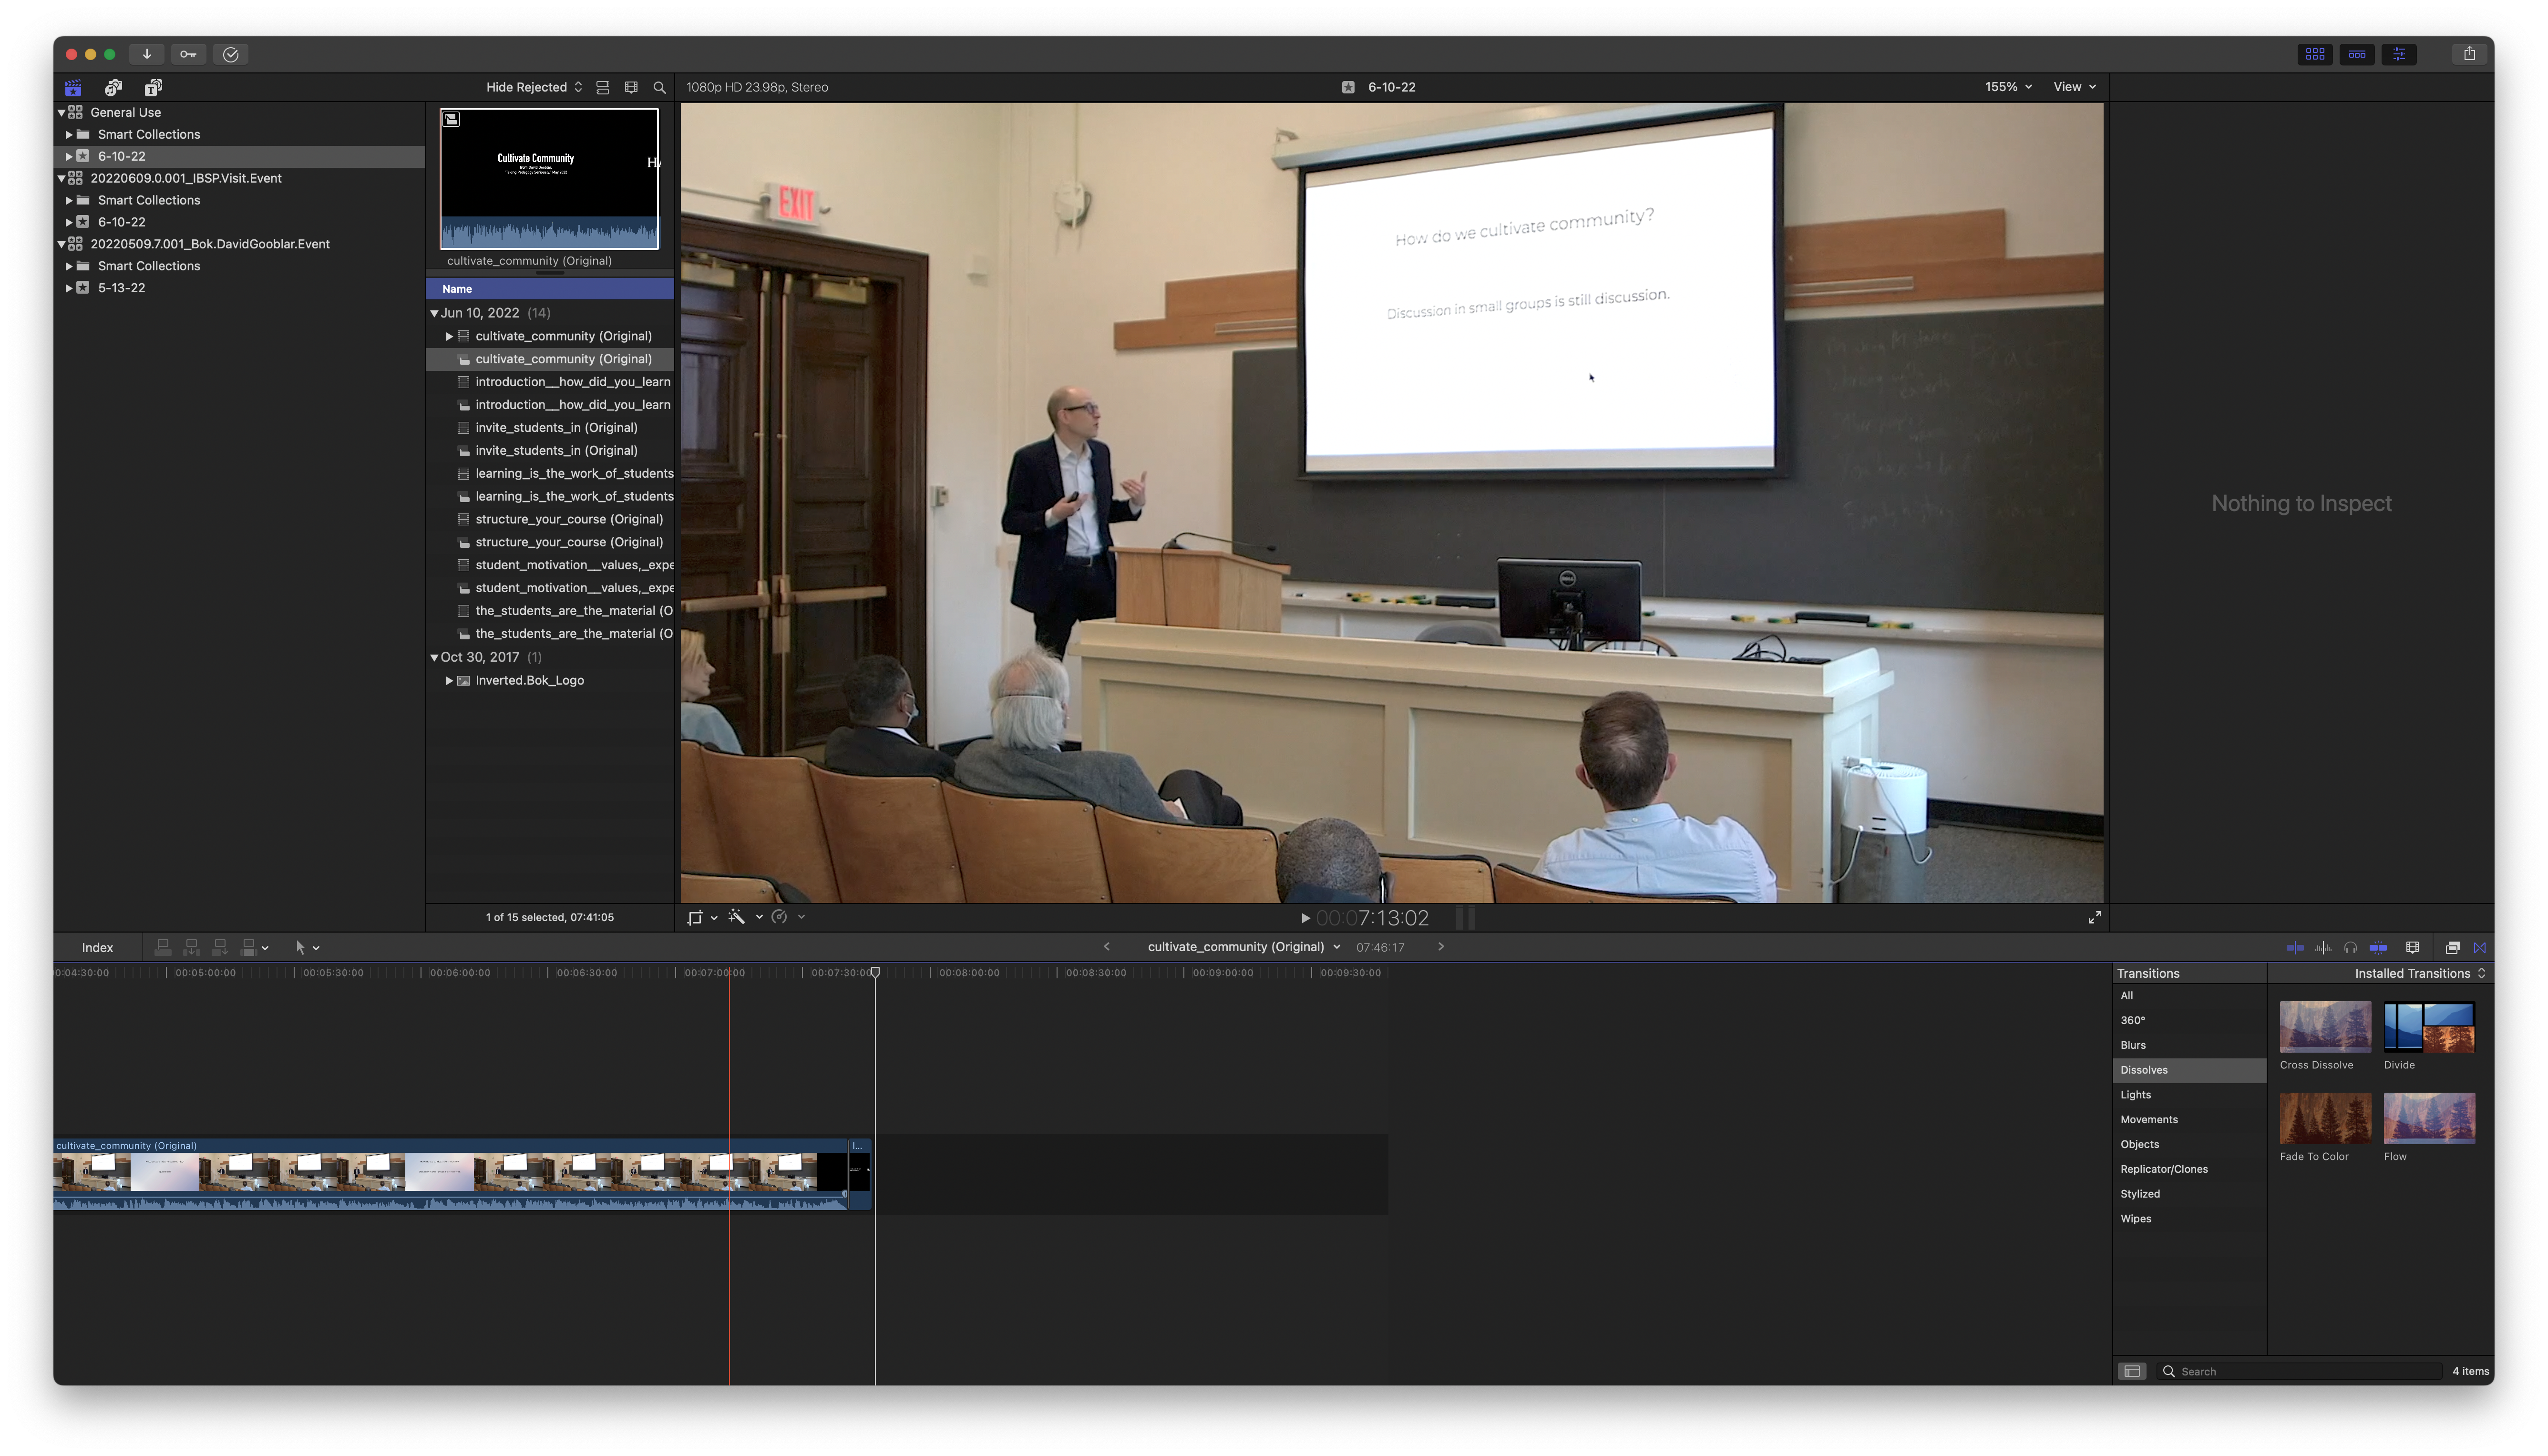Toggle audio skimming waveform button

click(x=2323, y=947)
